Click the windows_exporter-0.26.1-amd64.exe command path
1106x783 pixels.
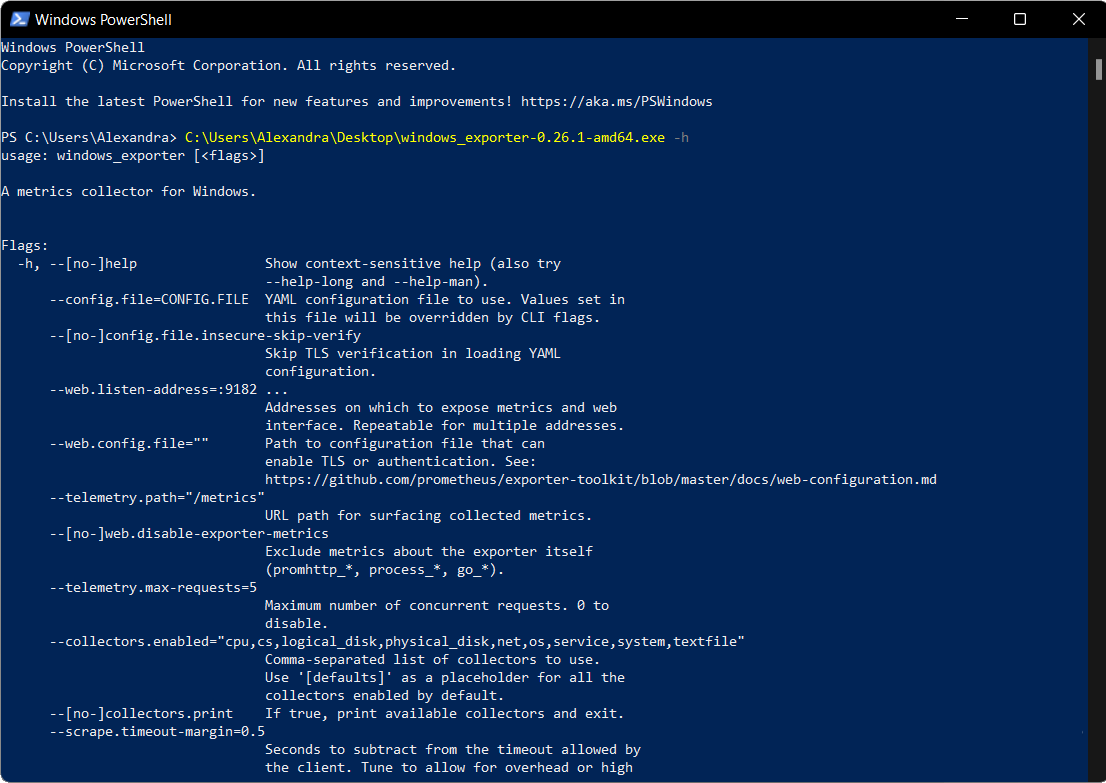point(424,138)
